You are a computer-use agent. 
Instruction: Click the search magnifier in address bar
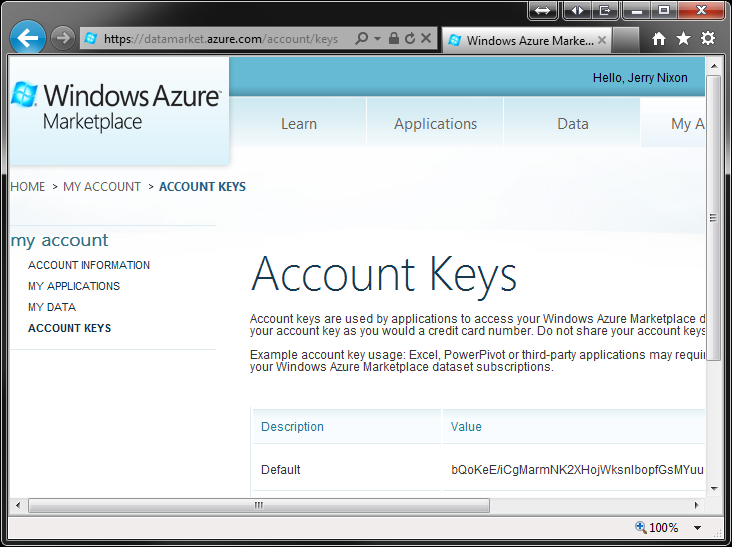pos(361,38)
